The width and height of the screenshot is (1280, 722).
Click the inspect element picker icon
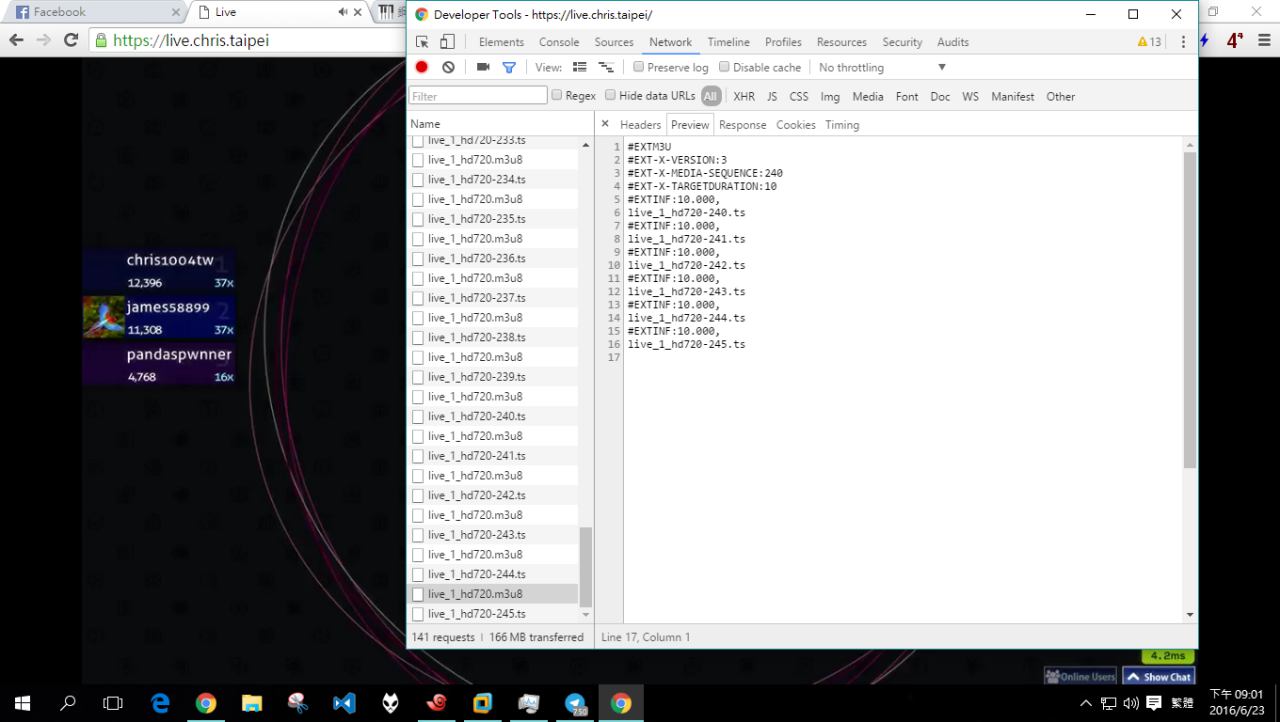(422, 42)
